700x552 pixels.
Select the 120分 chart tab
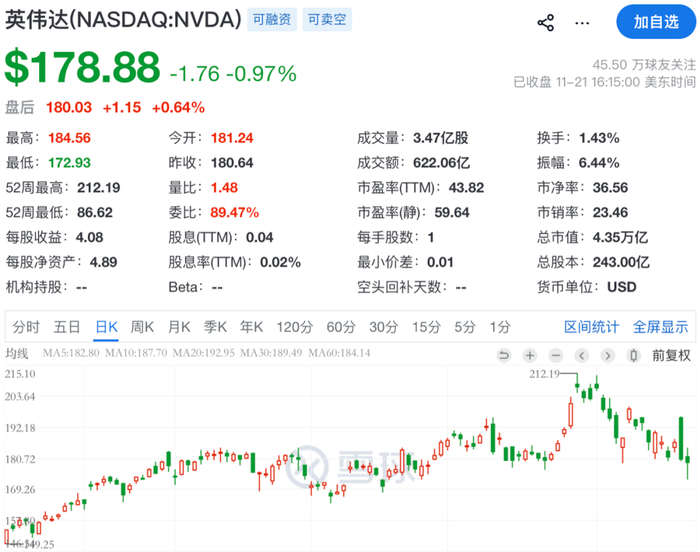[x=294, y=327]
